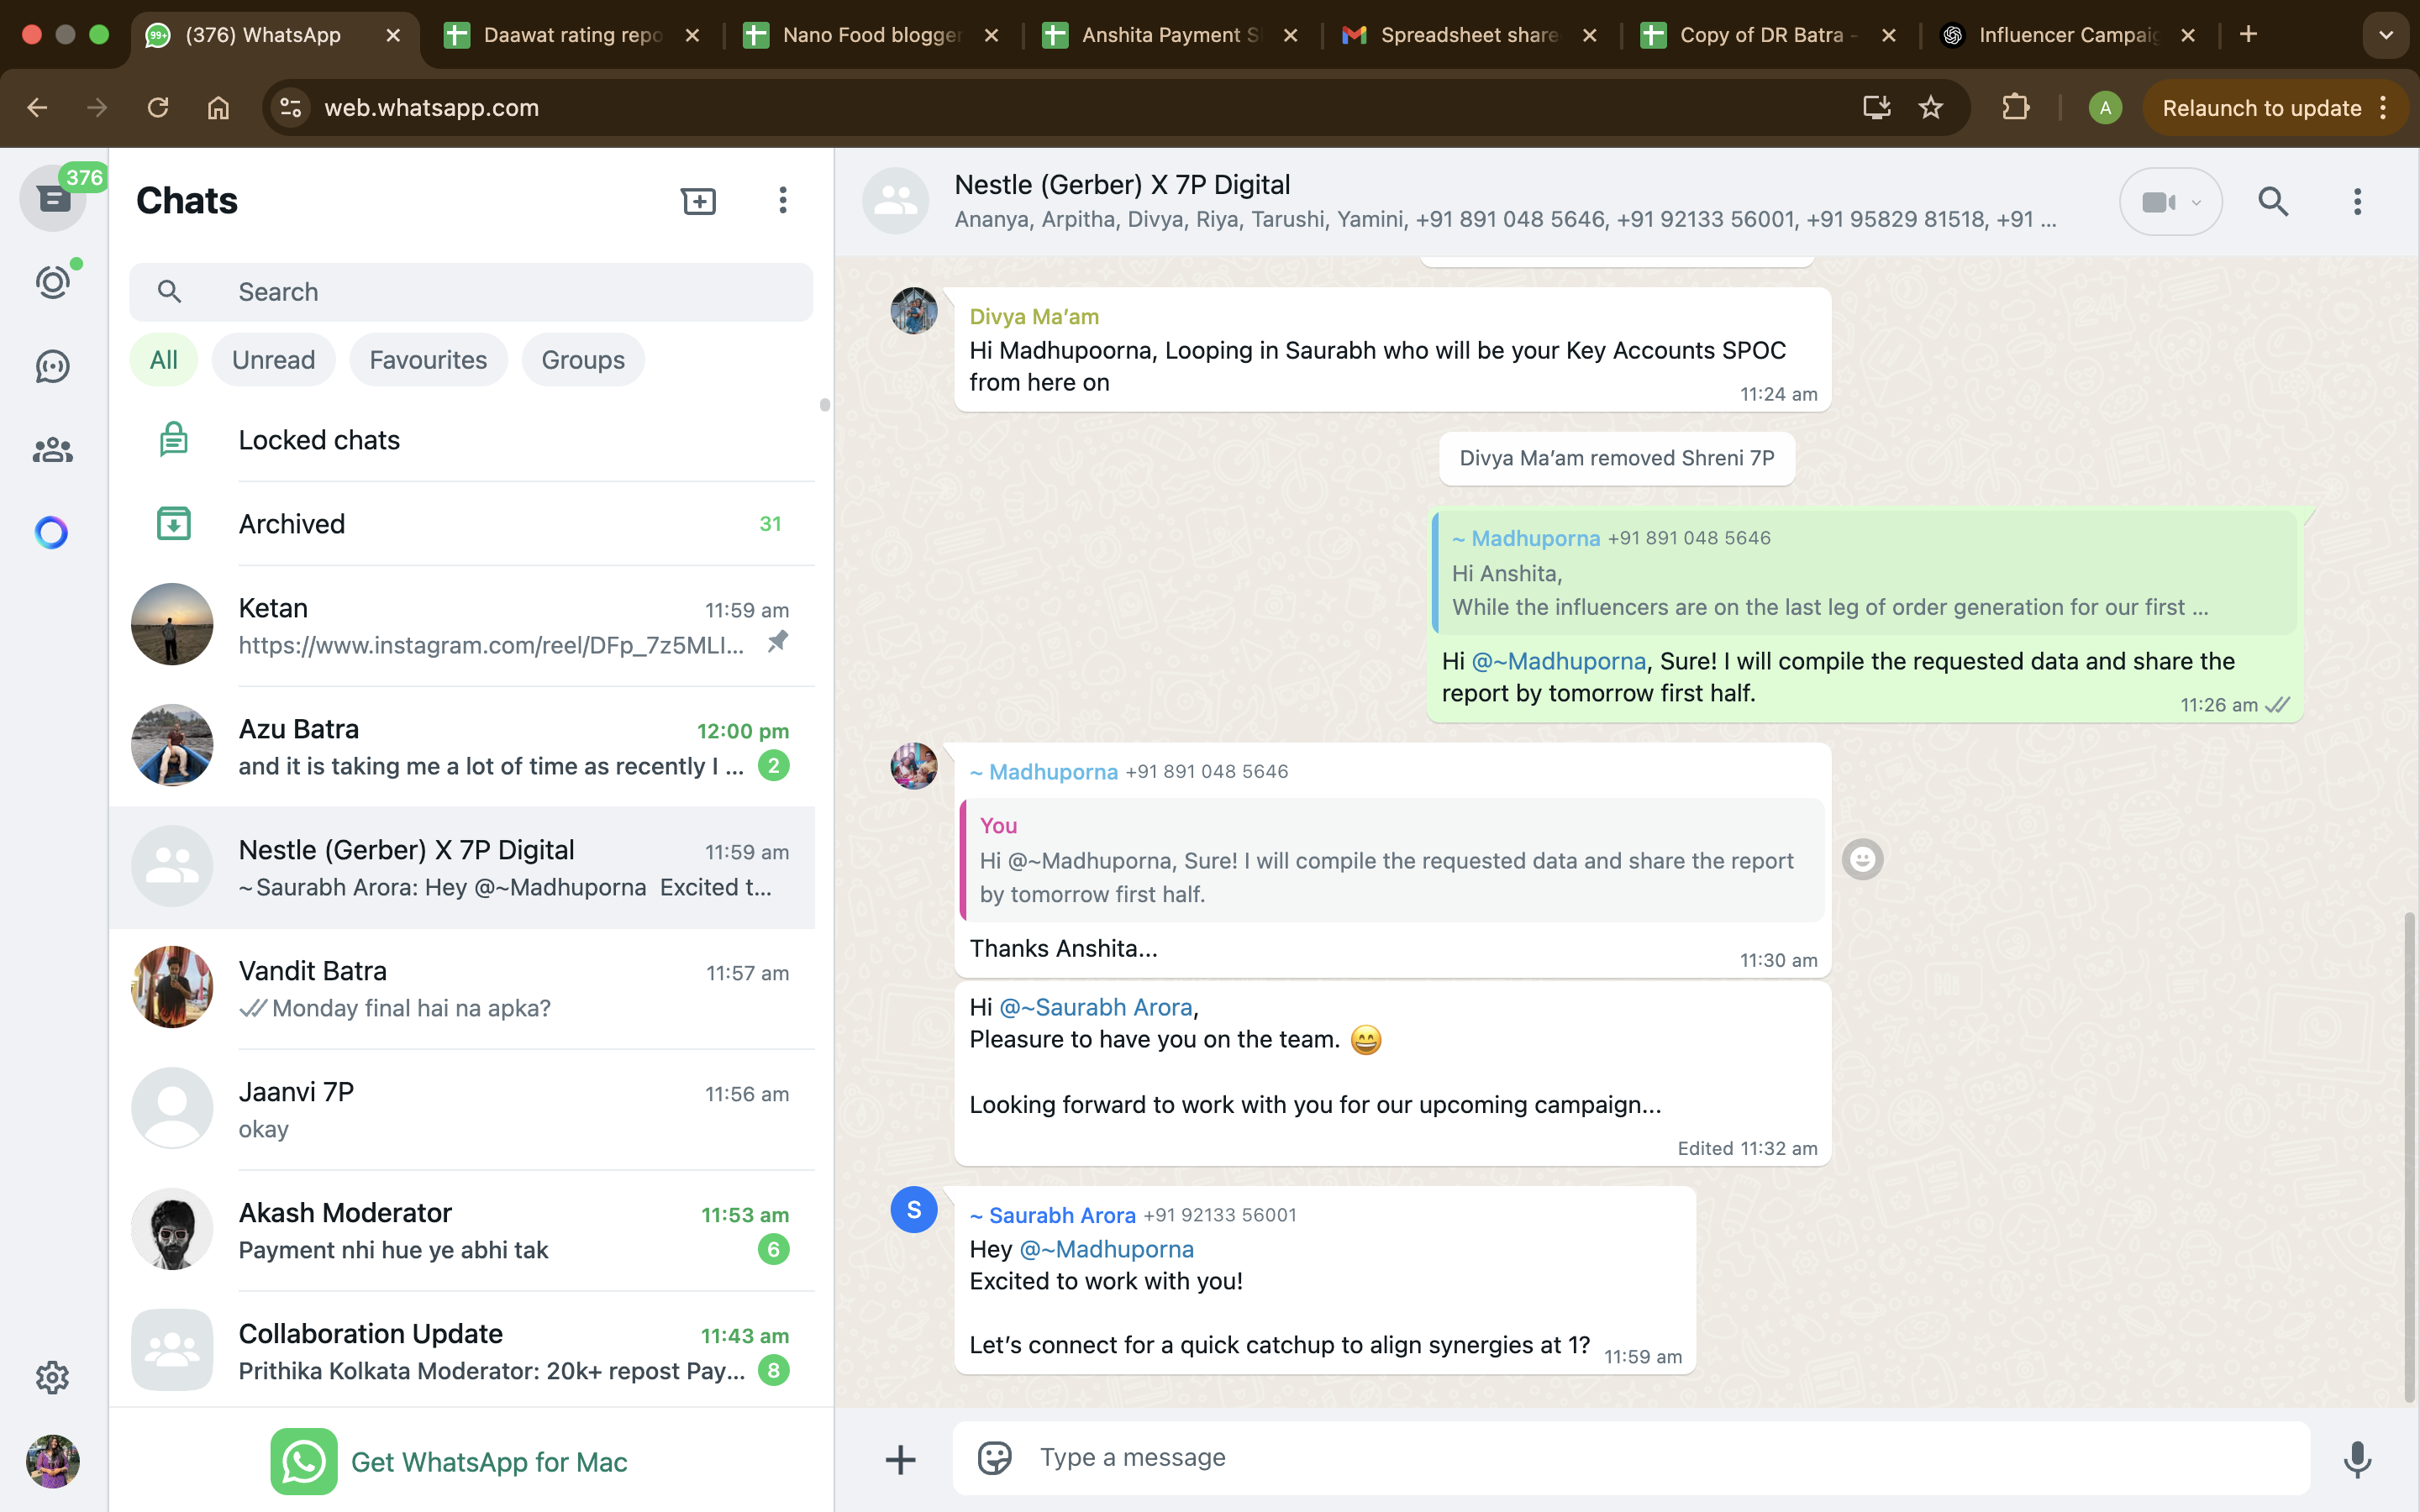Select the Favourites chat filter

click(428, 360)
